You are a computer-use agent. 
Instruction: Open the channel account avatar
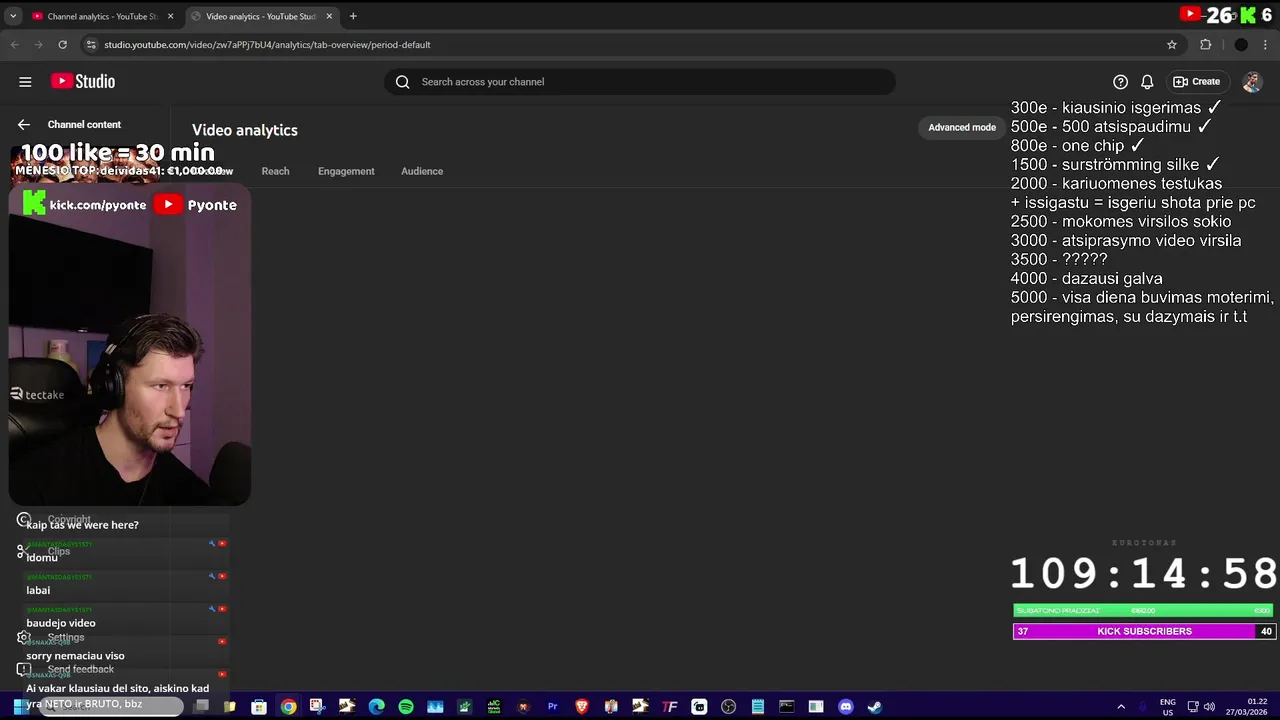click(x=1252, y=82)
